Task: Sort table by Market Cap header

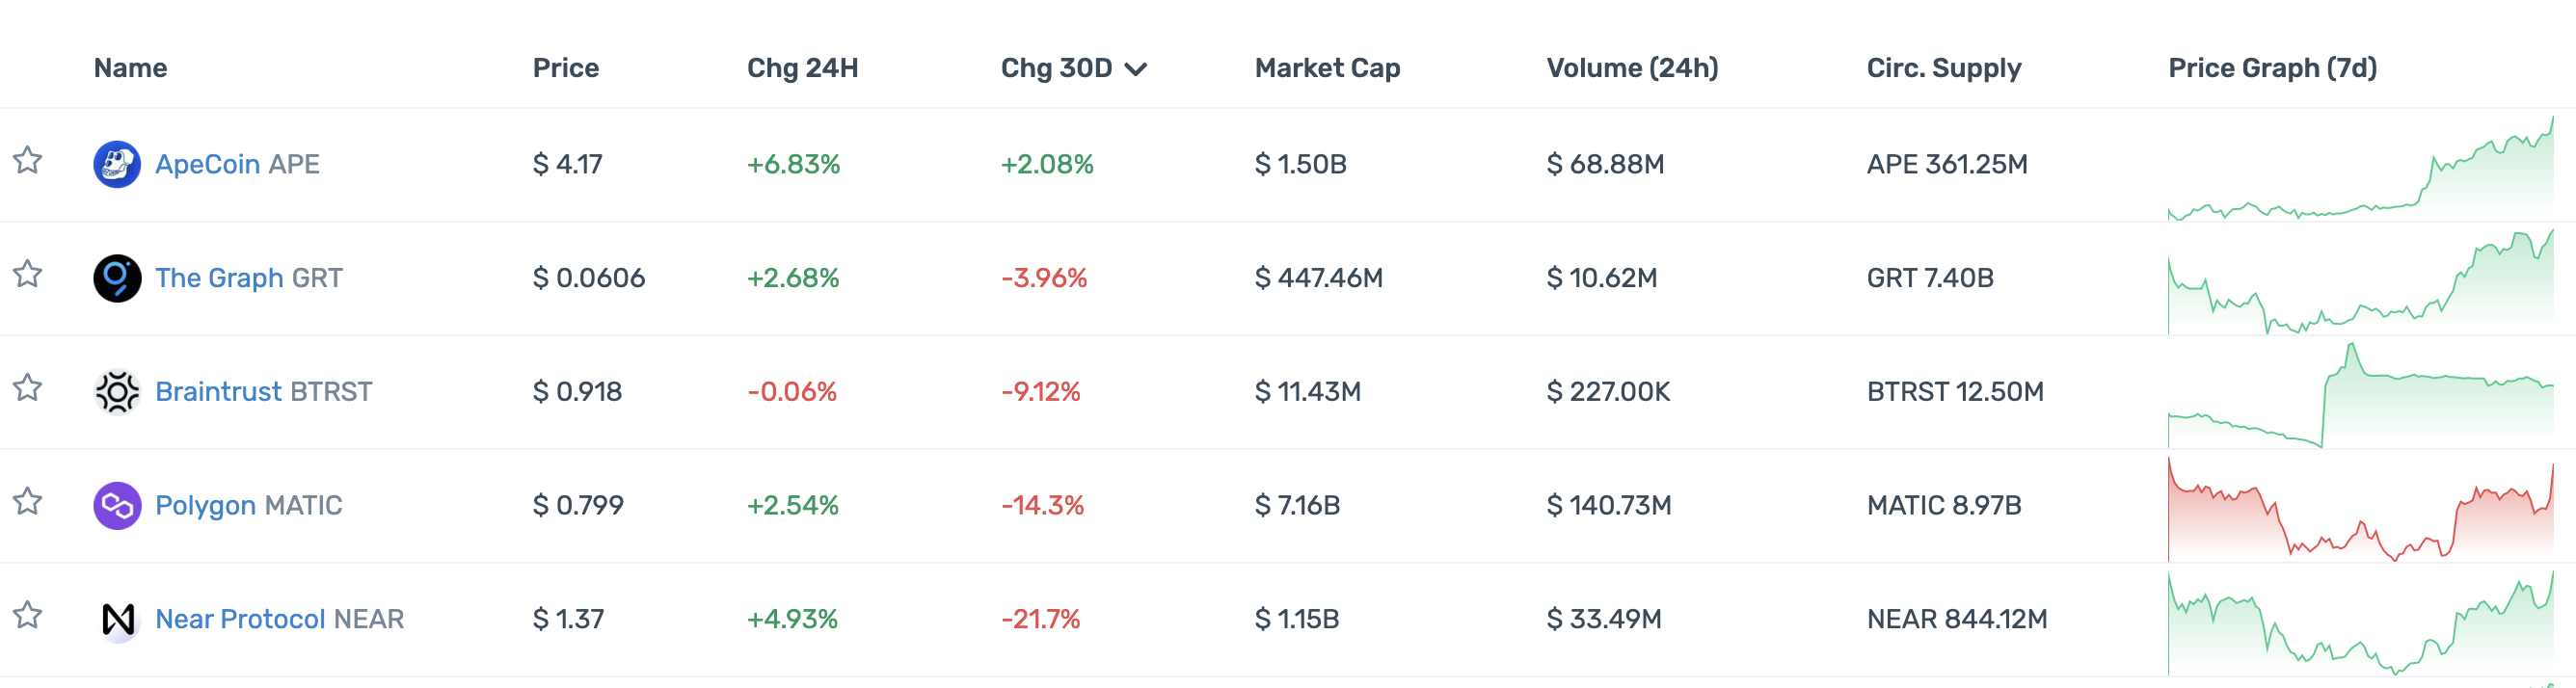Action: pos(1327,68)
